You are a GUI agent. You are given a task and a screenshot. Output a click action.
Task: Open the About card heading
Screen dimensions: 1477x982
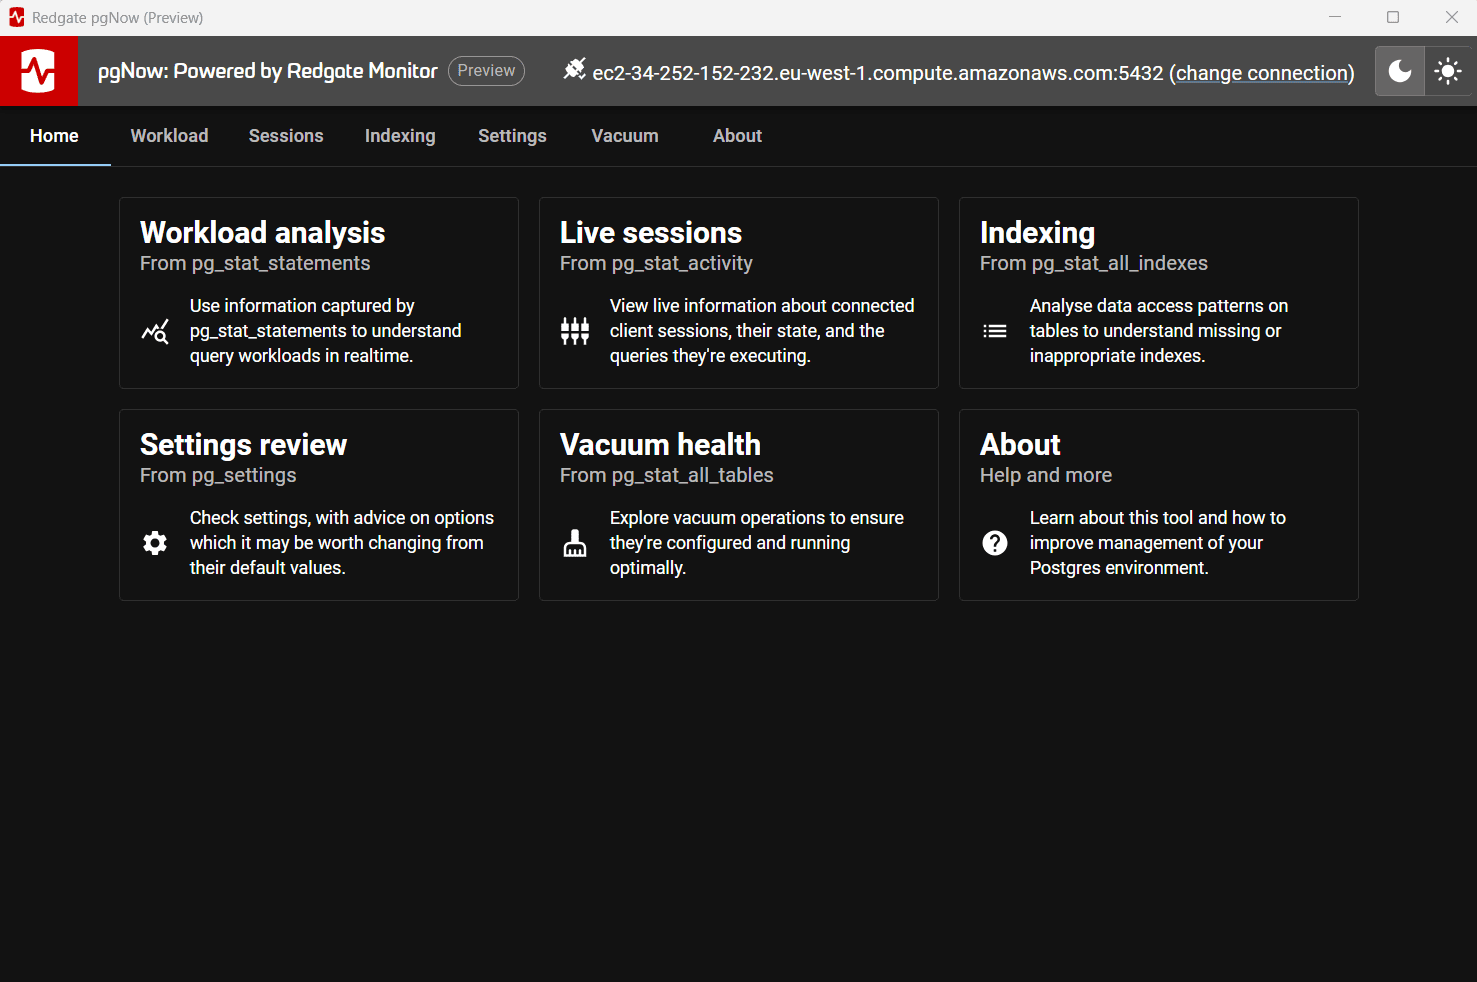(1020, 445)
